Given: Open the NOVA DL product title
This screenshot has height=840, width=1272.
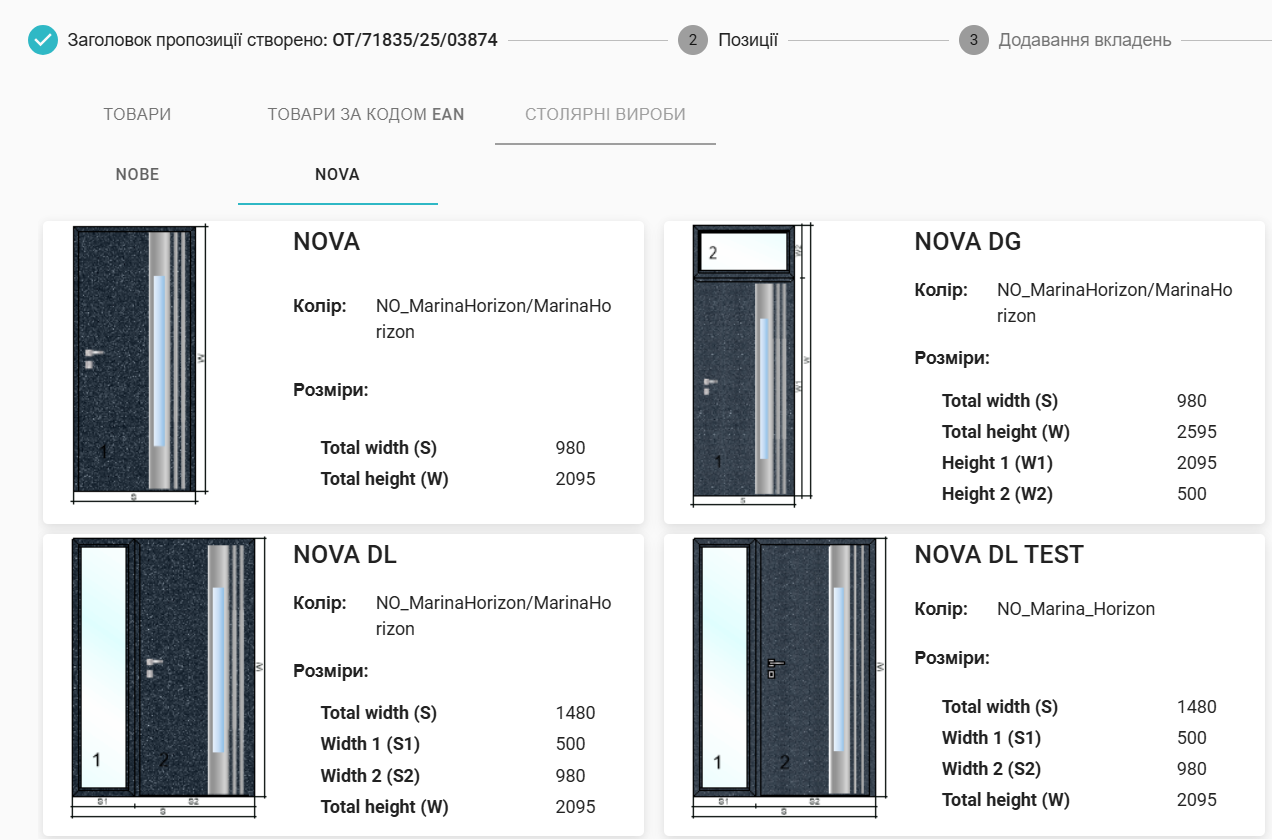Looking at the screenshot, I should (344, 555).
